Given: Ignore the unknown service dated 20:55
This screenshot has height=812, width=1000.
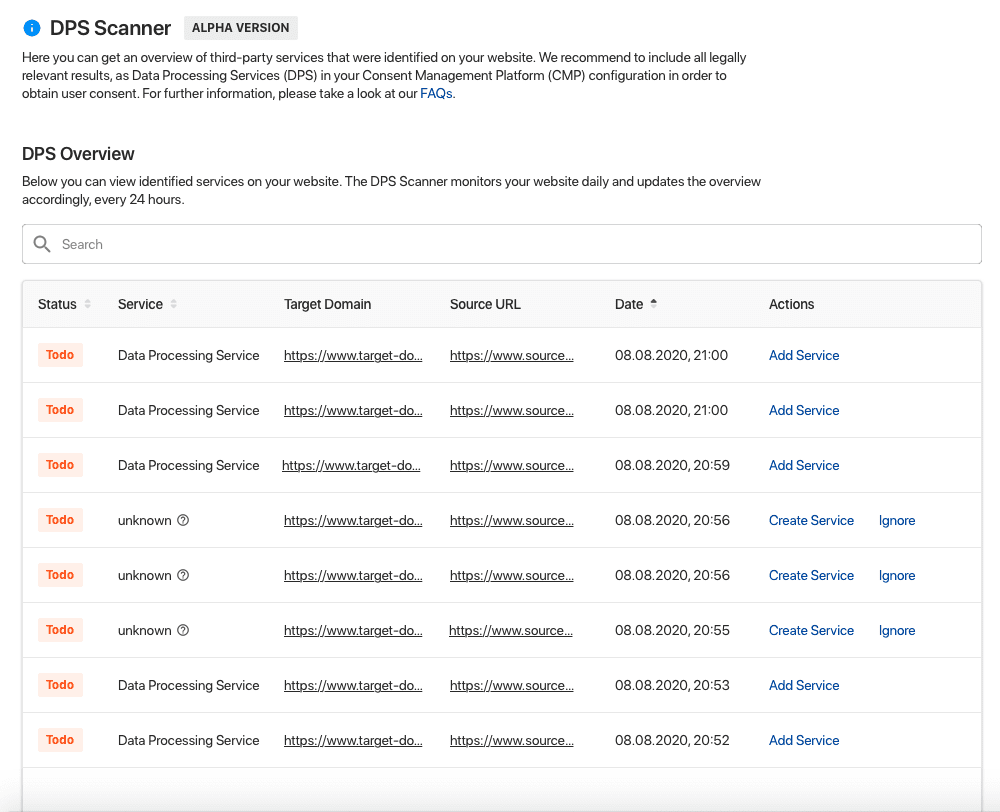Looking at the screenshot, I should [x=897, y=630].
